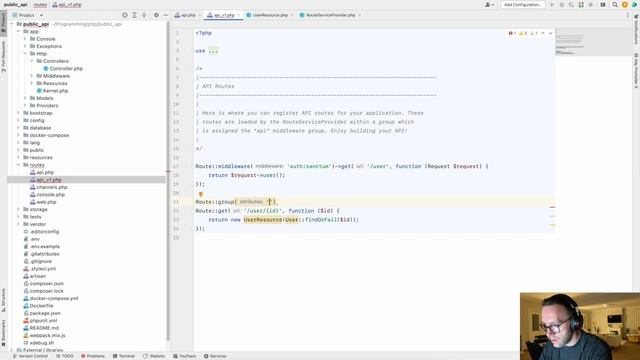
Task: Click Add Configuration button
Action: [523, 5]
